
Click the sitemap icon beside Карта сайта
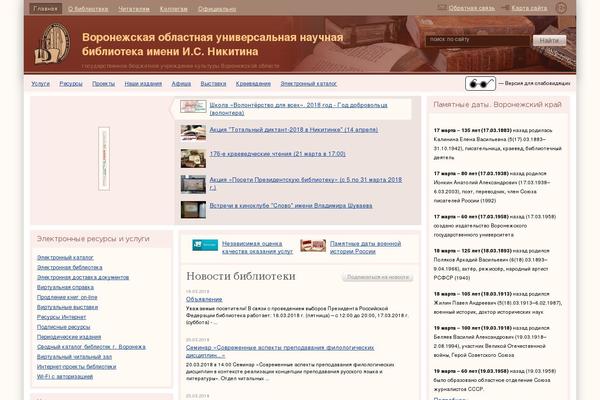coord(505,7)
